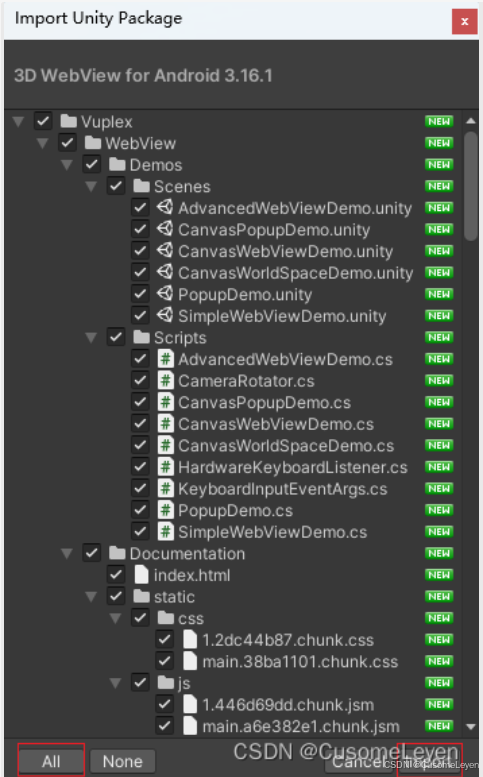Click the scene icon of CanvasWebViewDemo.unity
The width and height of the screenshot is (483, 777).
(165, 251)
